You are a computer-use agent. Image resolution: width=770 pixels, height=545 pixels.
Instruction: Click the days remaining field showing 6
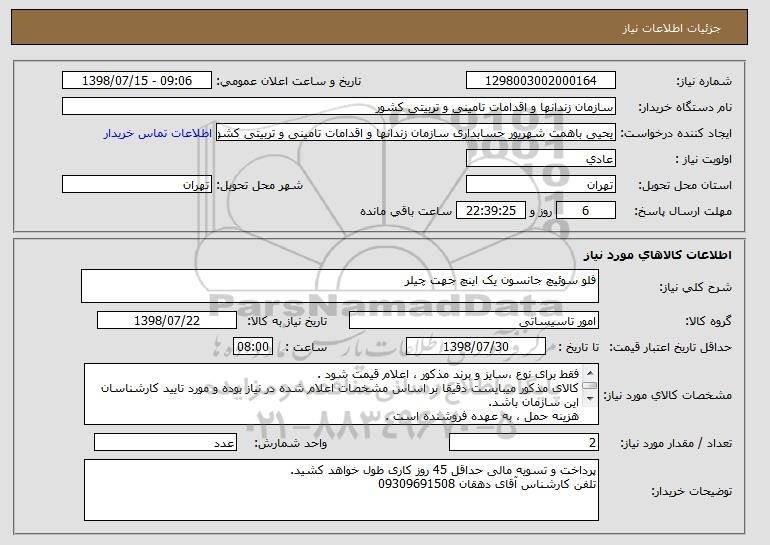point(585,211)
